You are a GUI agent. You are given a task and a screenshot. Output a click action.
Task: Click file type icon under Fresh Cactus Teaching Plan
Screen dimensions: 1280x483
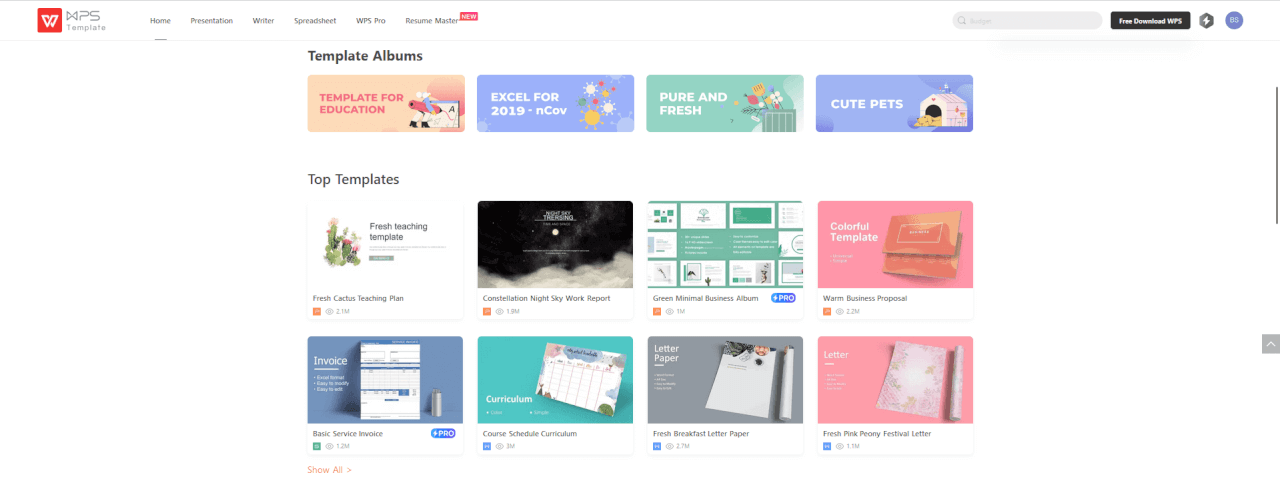(317, 311)
